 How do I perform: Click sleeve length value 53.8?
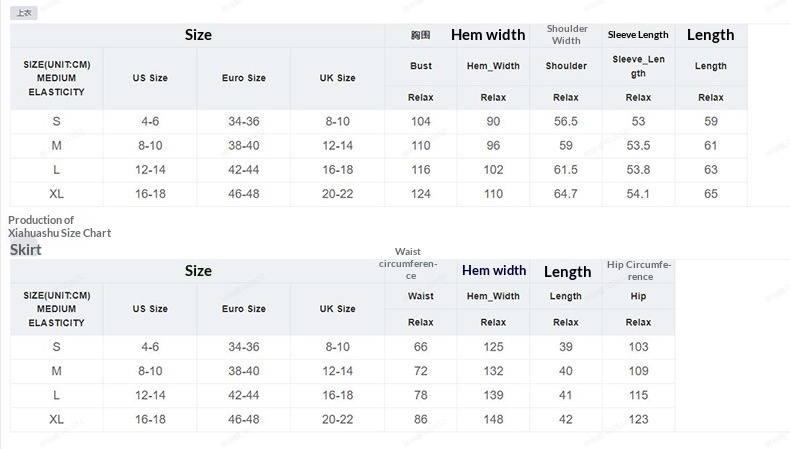638,169
